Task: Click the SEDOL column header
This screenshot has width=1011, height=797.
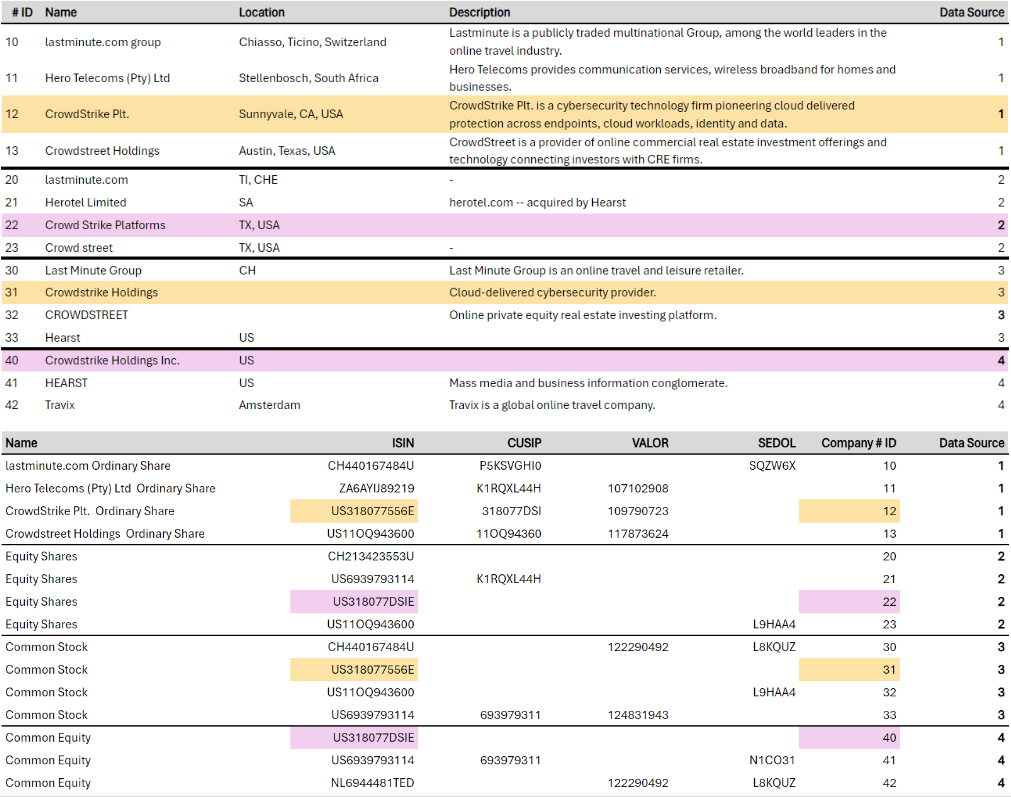Action: tap(776, 443)
